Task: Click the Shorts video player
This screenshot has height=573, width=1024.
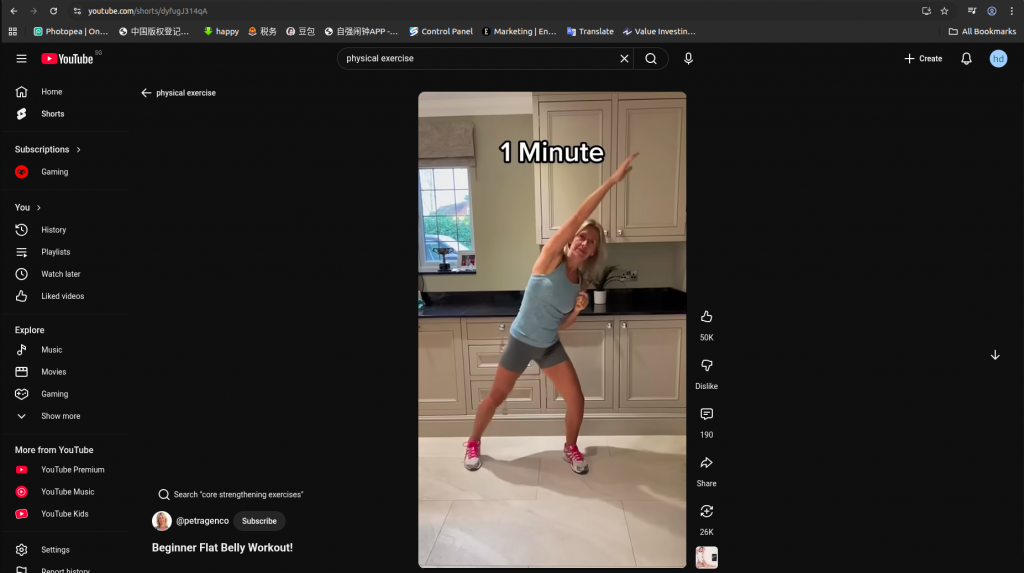Action: point(552,330)
